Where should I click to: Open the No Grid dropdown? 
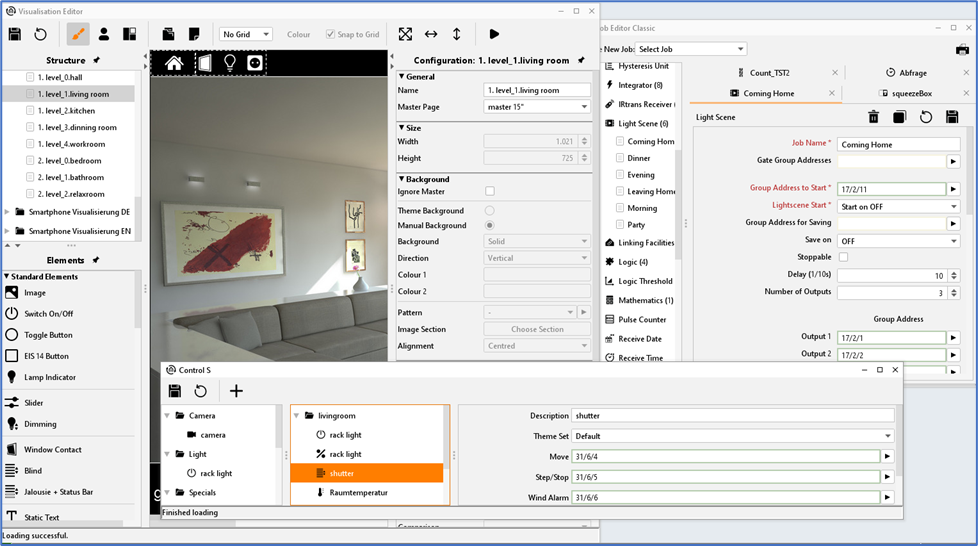246,34
